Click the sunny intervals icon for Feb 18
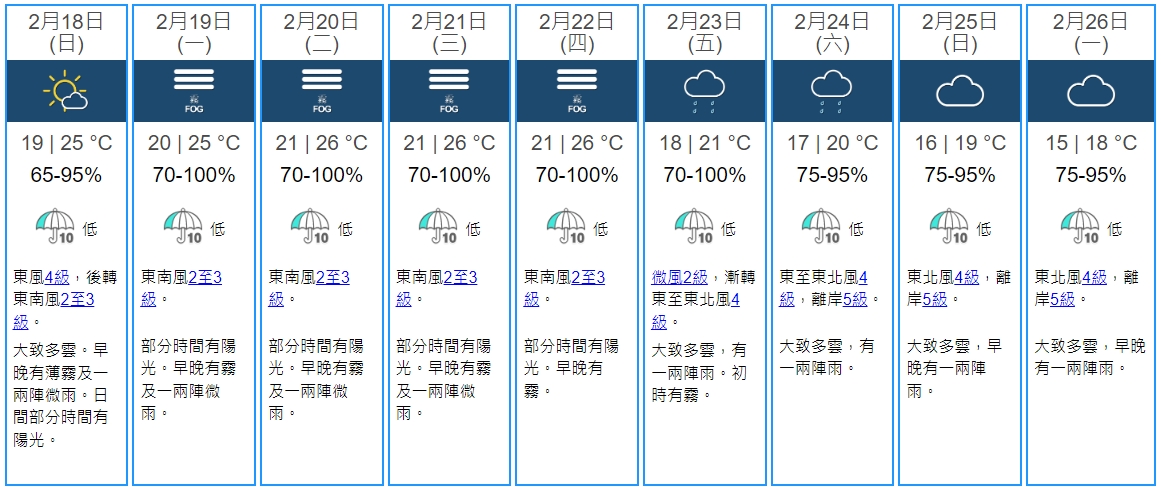 (x=65, y=91)
